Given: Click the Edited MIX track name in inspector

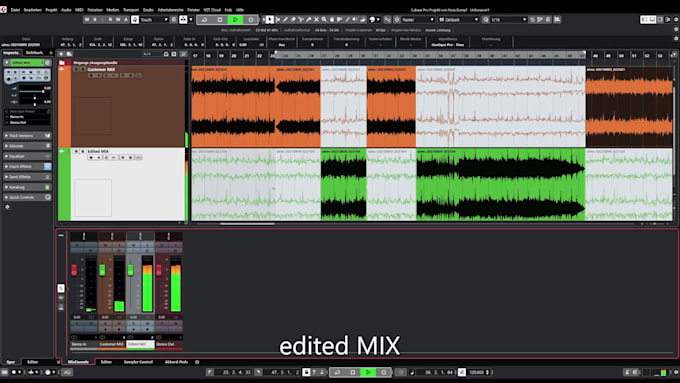Looking at the screenshot, I should click(27, 63).
